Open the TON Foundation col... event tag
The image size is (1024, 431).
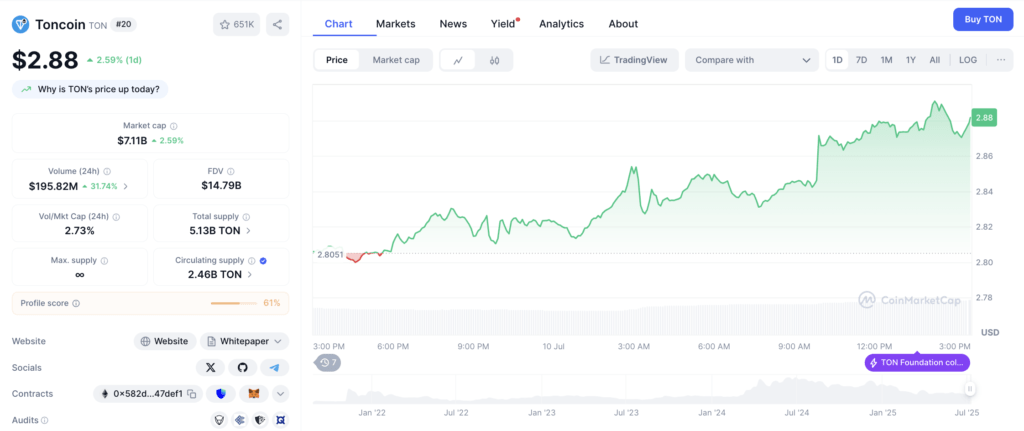(918, 362)
